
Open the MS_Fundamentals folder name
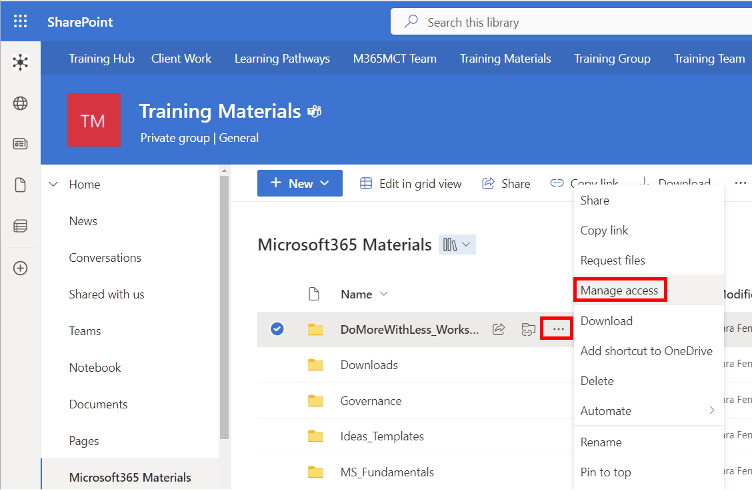[x=387, y=472]
